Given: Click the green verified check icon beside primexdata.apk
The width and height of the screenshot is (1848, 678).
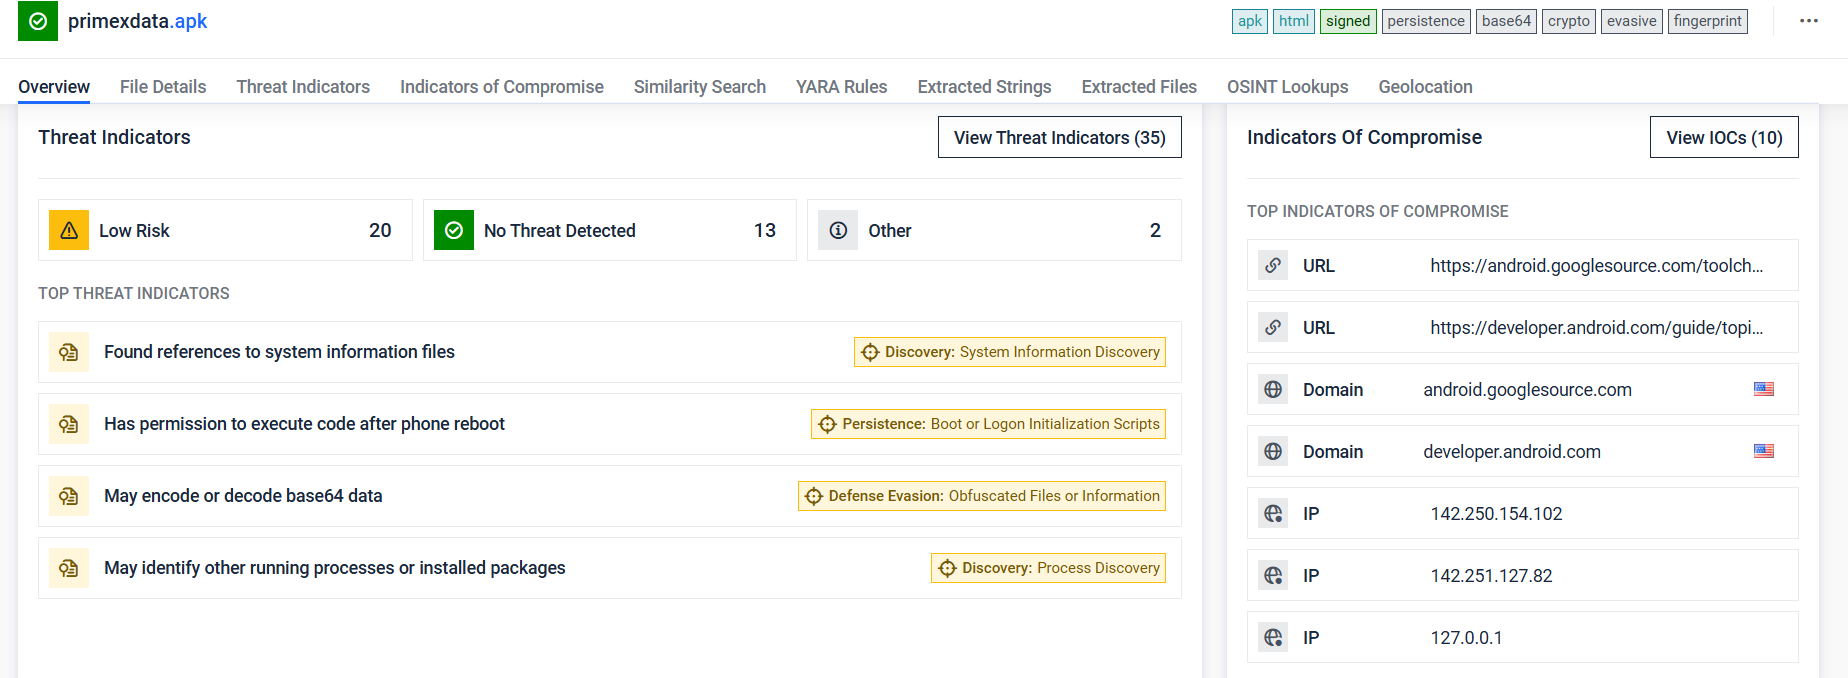Looking at the screenshot, I should (38, 21).
